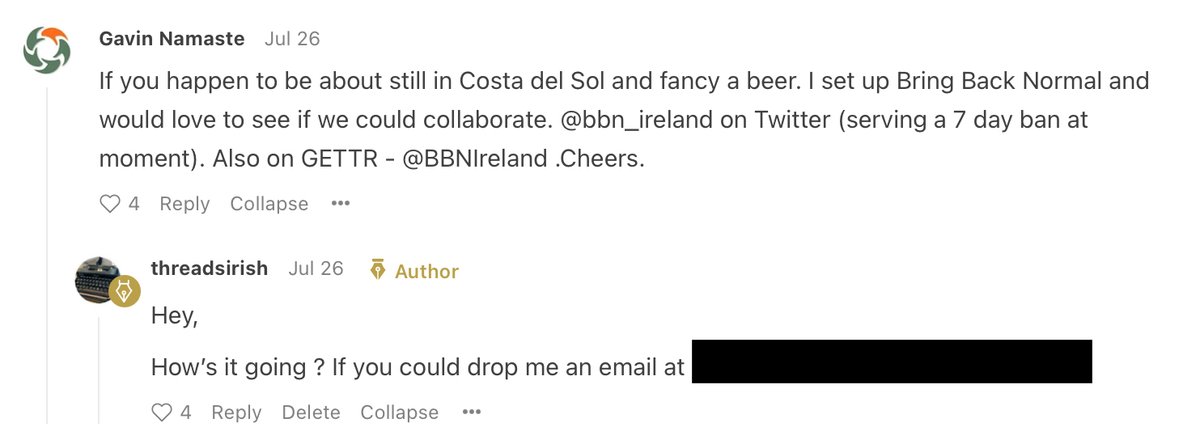Like Gavin Namaste's comment with the heart
Screen dimensions: 1200x444
(x=110, y=204)
